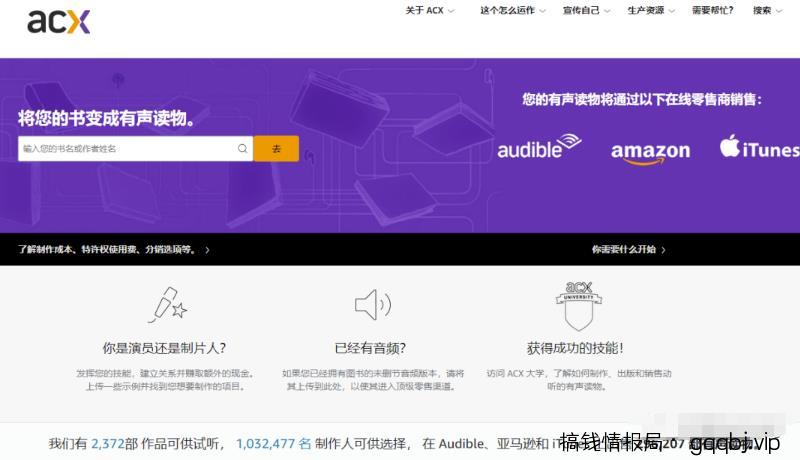This screenshot has width=800, height=460.
Task: Click the microphone with star icon
Action: point(168,305)
